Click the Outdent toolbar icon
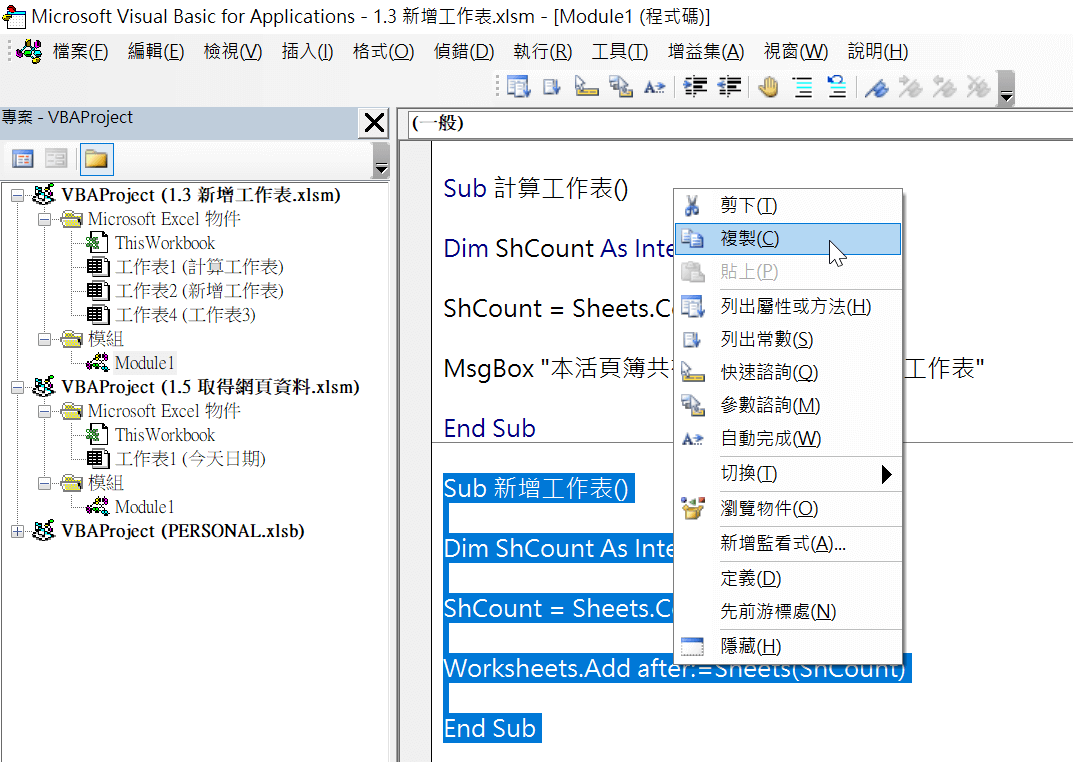Viewport: 1073px width, 762px height. pyautogui.click(x=729, y=88)
